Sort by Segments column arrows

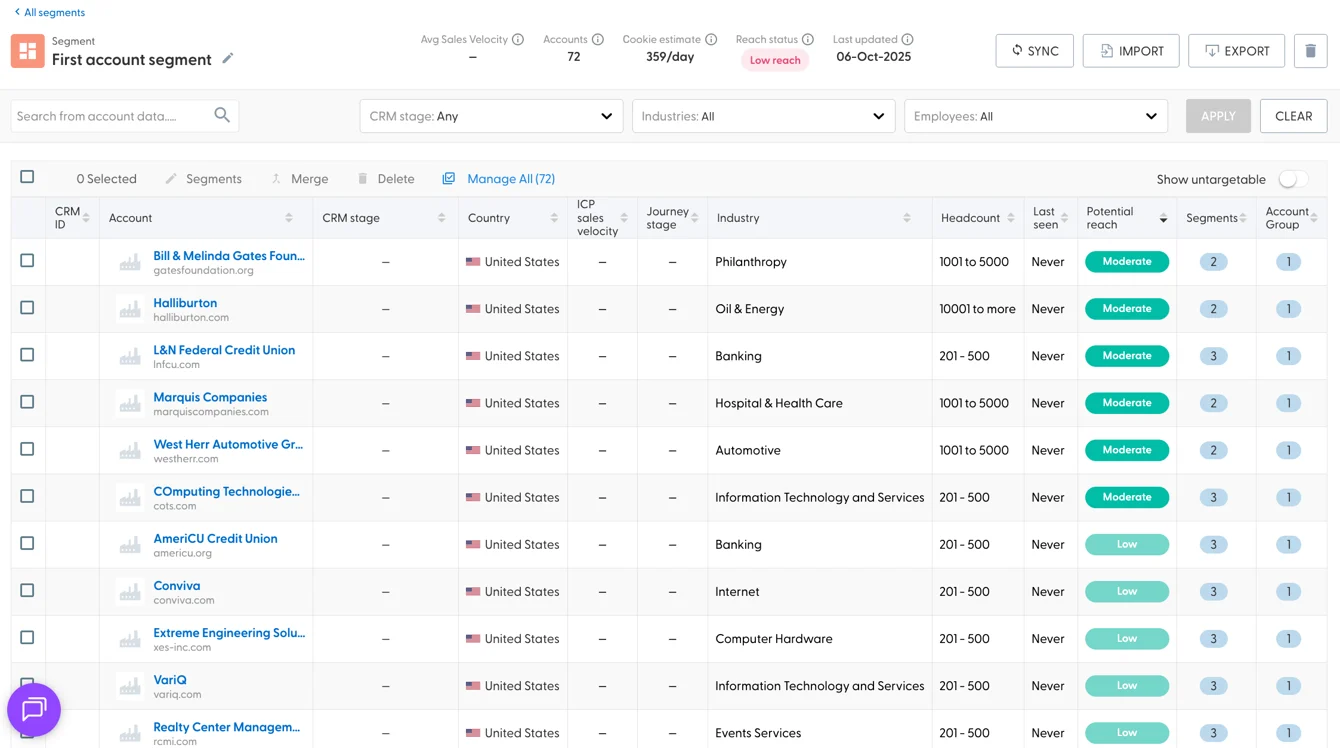coord(1243,218)
